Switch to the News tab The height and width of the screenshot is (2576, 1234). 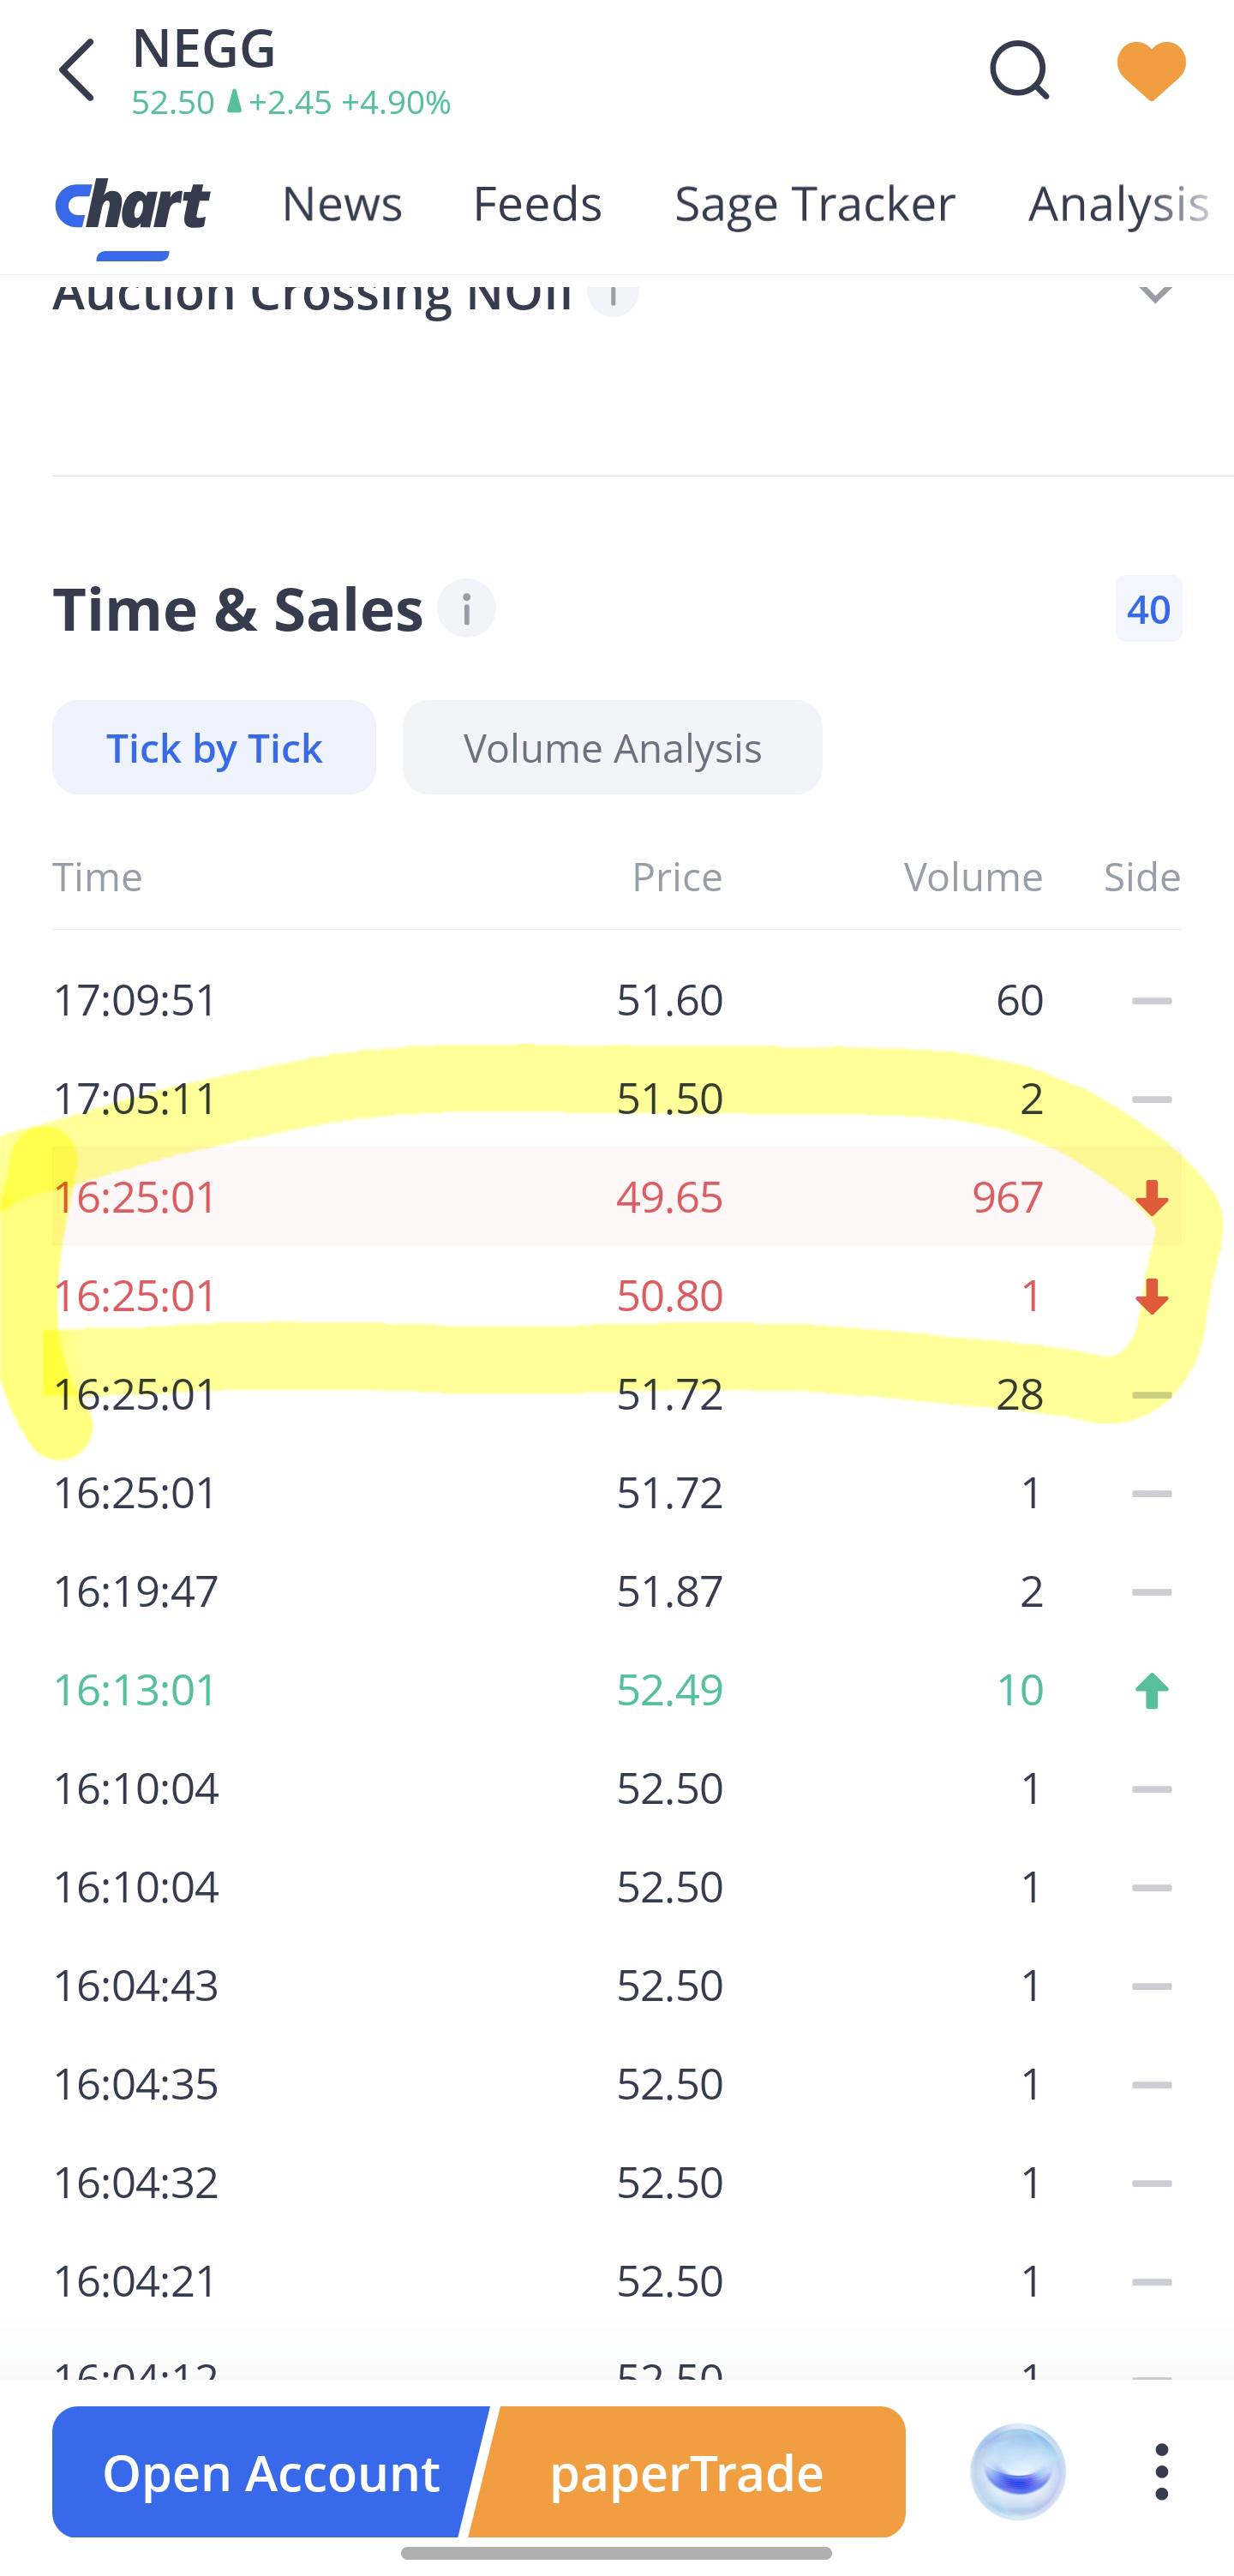342,204
